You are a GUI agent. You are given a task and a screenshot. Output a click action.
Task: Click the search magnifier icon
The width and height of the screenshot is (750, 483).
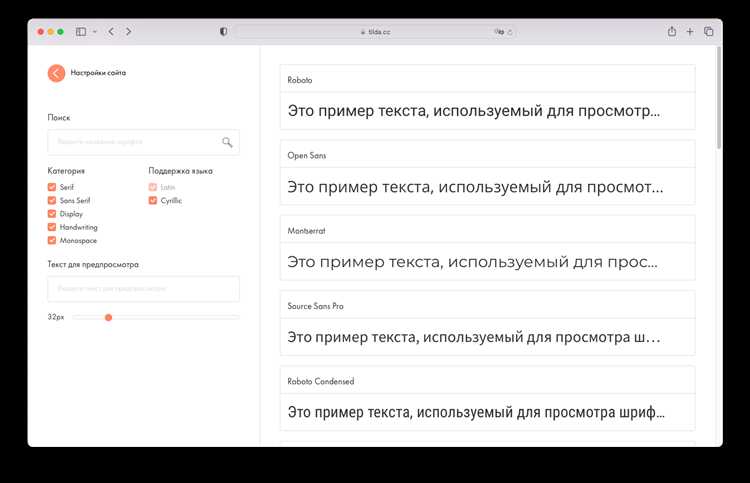[227, 143]
